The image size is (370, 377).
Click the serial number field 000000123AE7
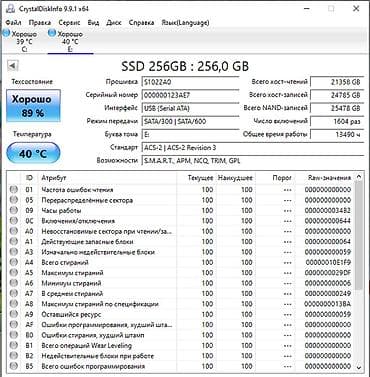pyautogui.click(x=191, y=95)
